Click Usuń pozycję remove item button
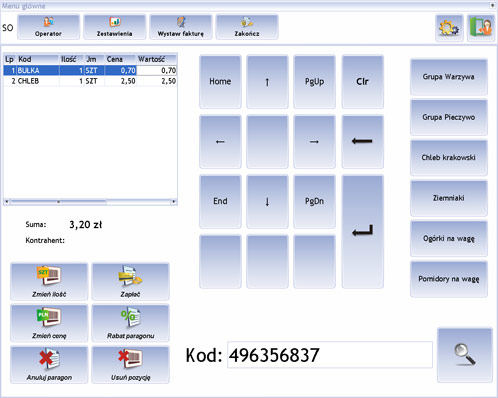498x398 pixels. (130, 365)
